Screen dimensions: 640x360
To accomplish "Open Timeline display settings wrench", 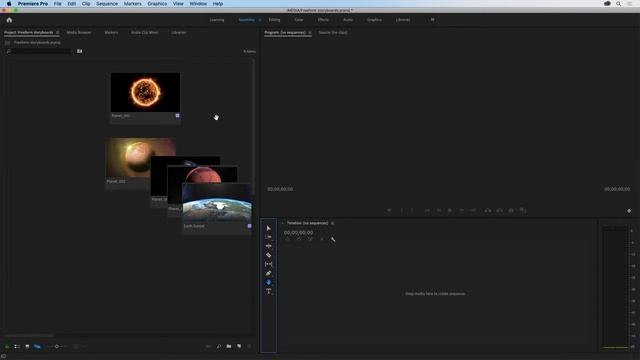I will tap(333, 240).
